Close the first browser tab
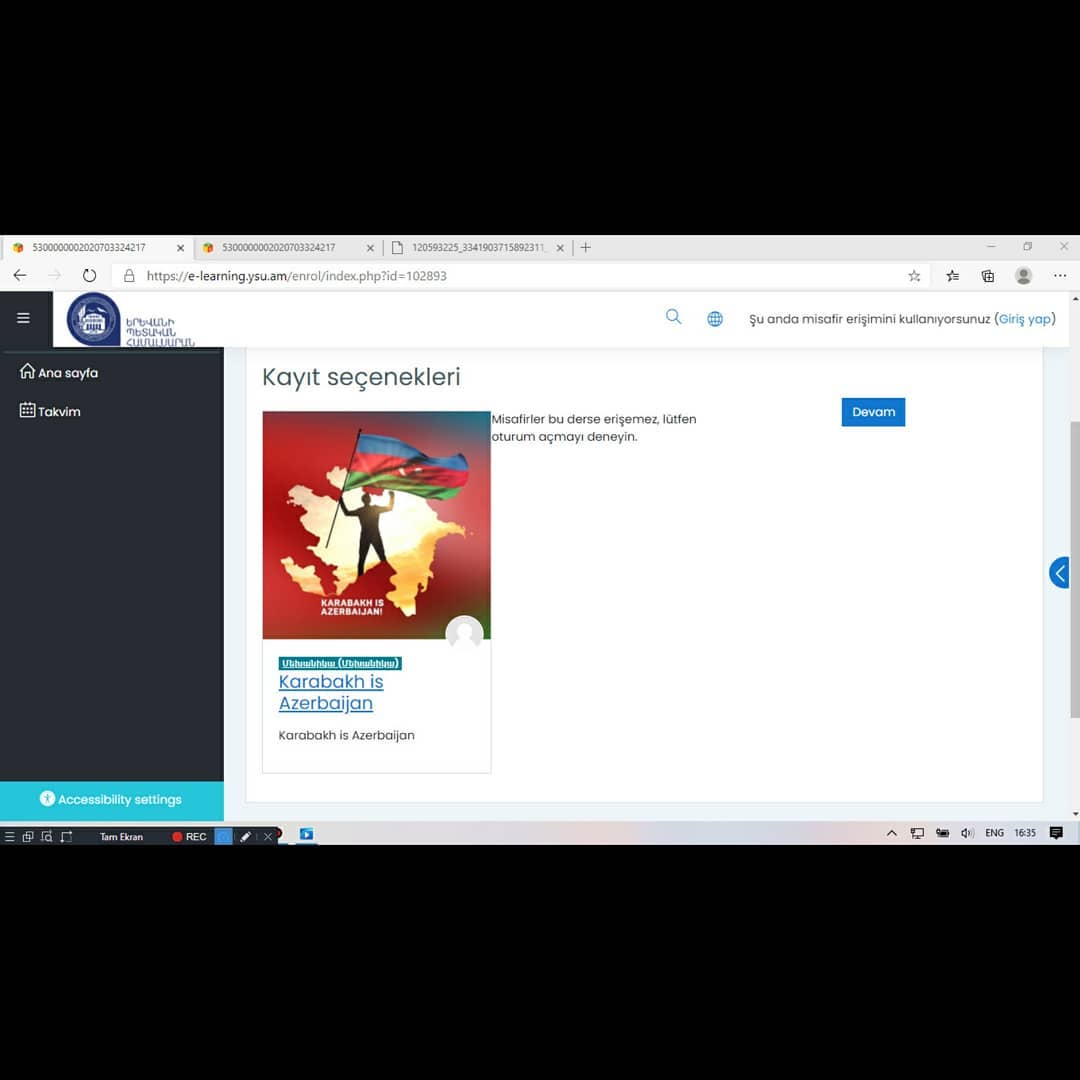The image size is (1080, 1080). (x=180, y=247)
